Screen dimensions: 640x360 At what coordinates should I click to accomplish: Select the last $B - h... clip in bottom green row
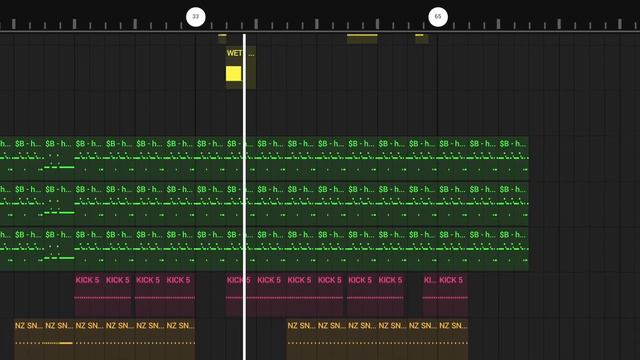point(513,249)
